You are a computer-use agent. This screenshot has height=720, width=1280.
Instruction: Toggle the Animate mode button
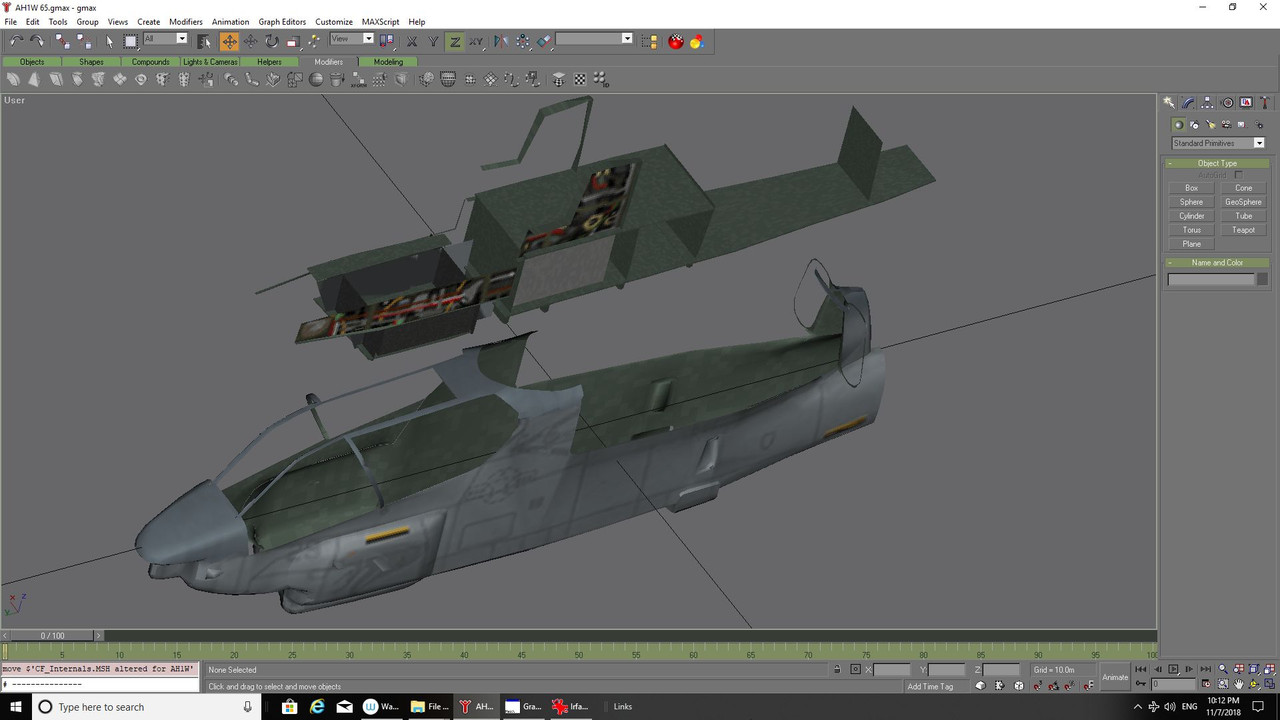1115,677
